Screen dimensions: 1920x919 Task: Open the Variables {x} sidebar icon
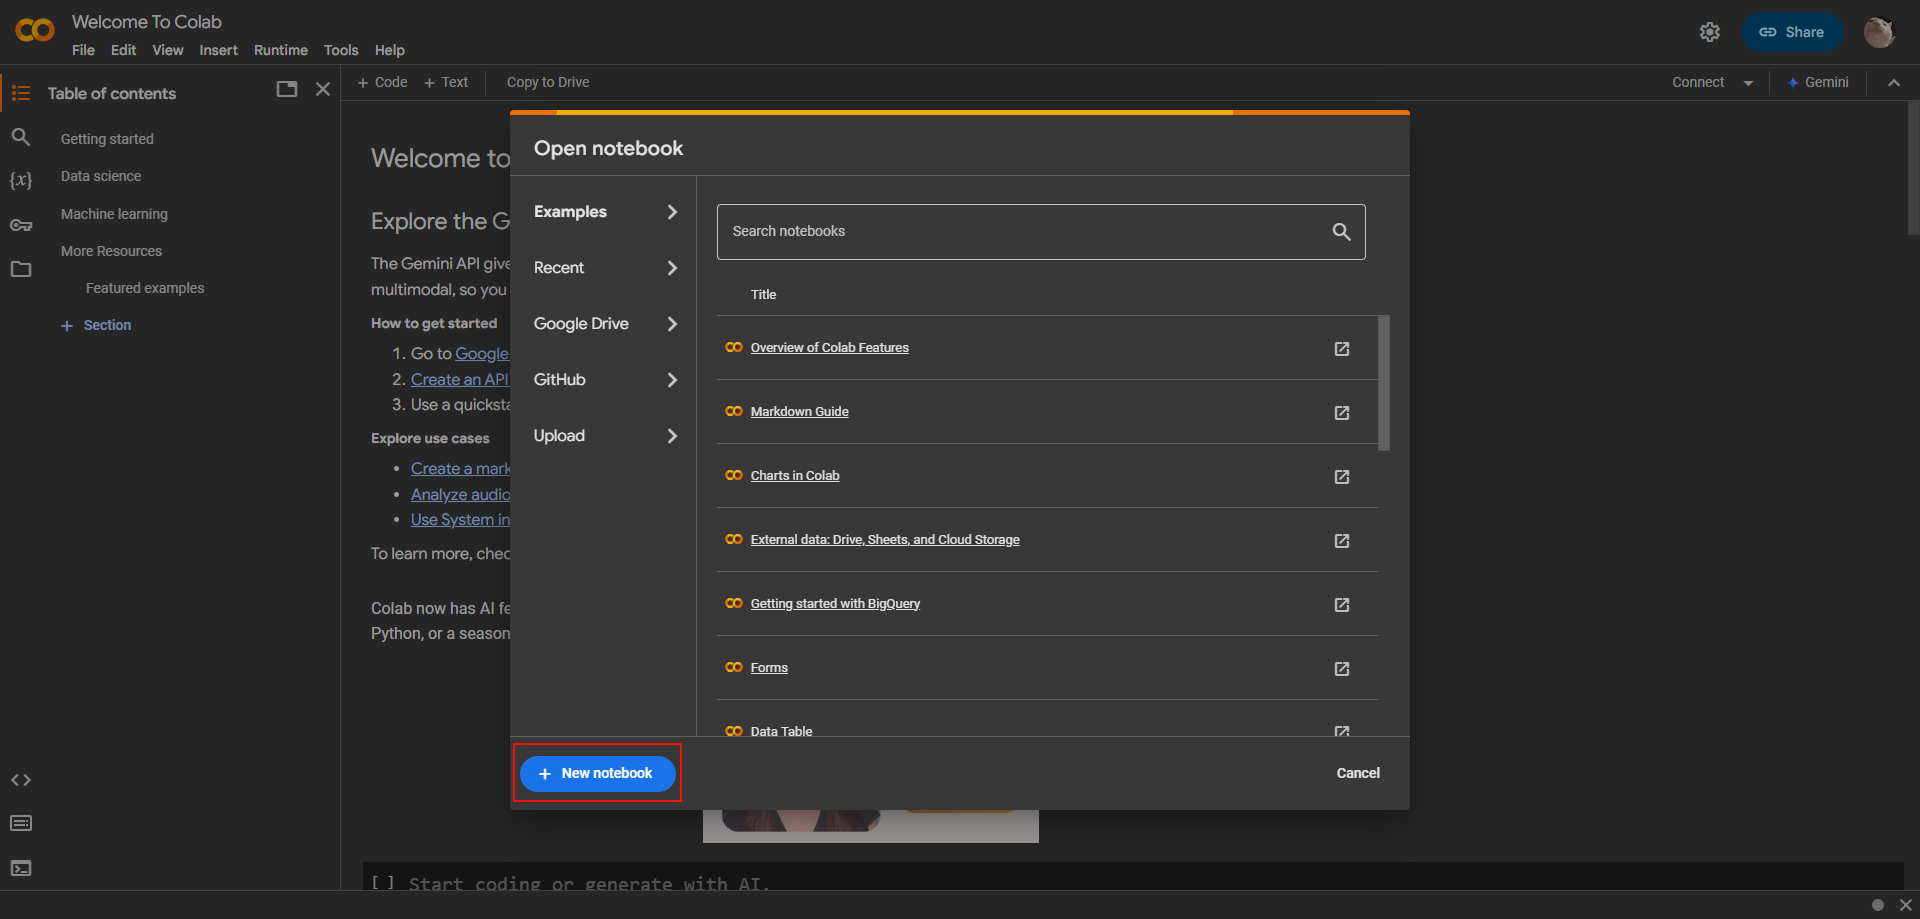click(21, 180)
